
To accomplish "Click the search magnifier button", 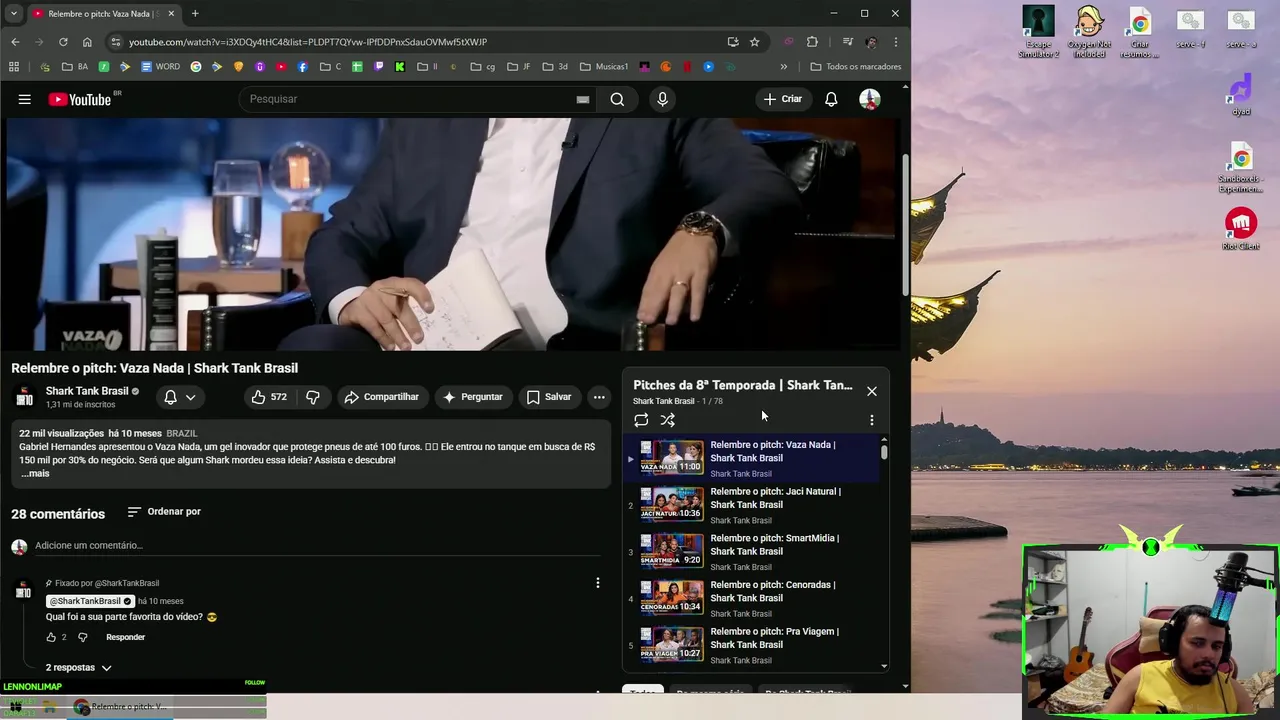I will pos(617,99).
